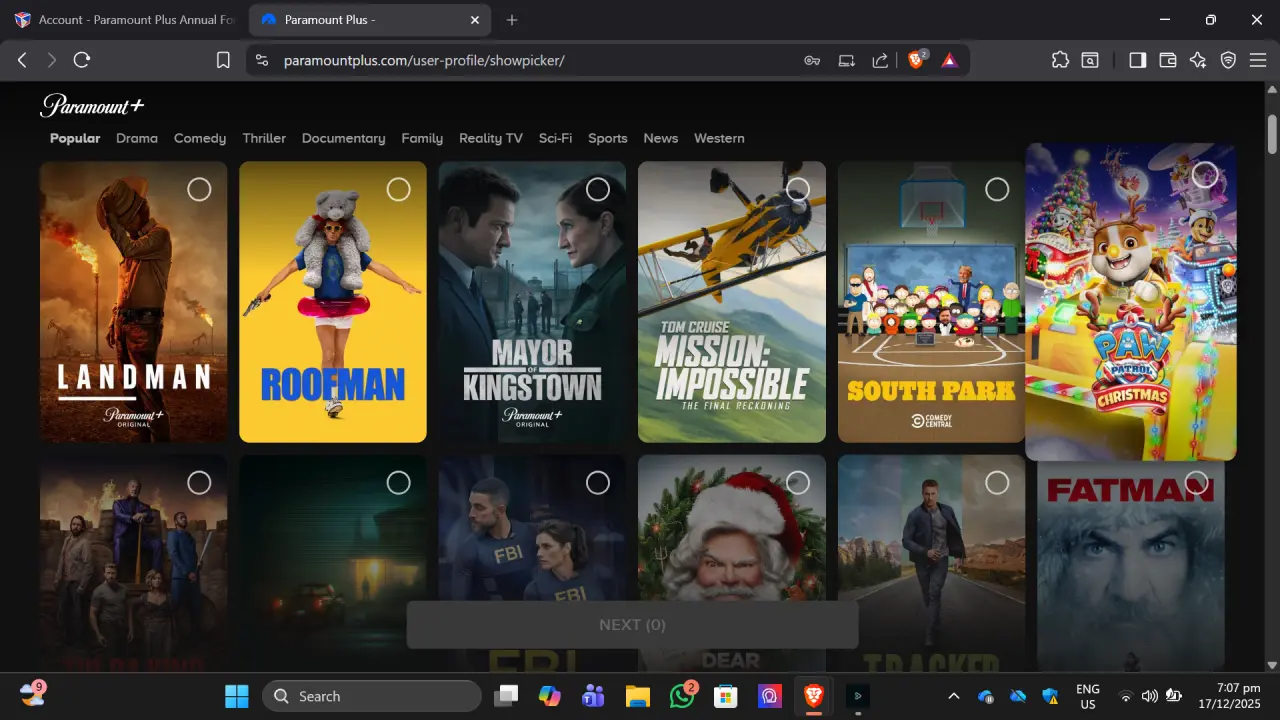Select Tracker show circle toggle

tap(997, 483)
